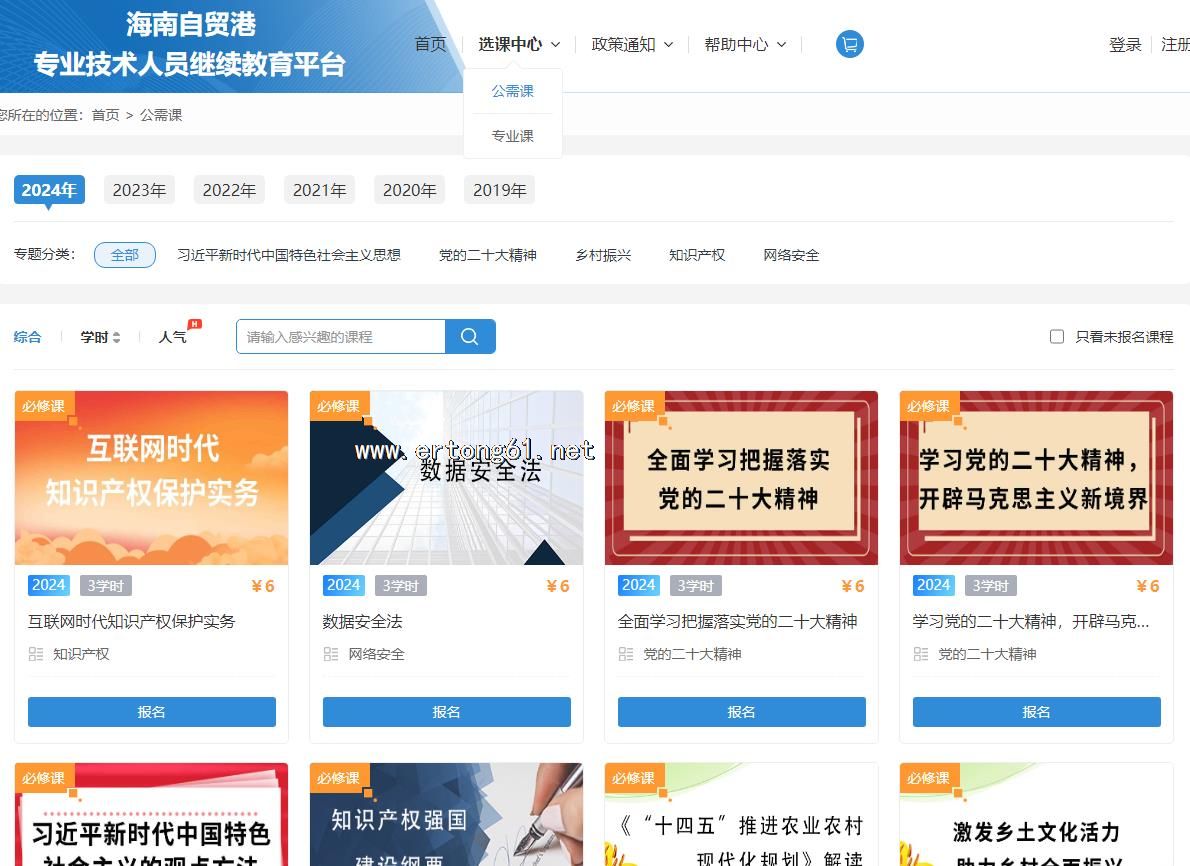Expand the 帮助中心 dropdown
Viewport: 1190px width, 866px height.
tap(745, 44)
